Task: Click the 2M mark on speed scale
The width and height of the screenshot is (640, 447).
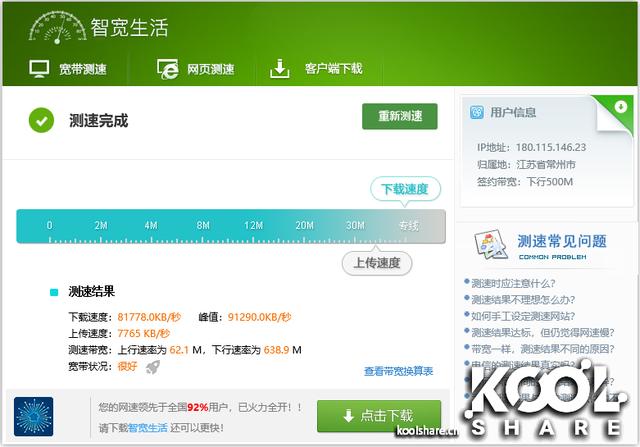Action: [x=101, y=225]
